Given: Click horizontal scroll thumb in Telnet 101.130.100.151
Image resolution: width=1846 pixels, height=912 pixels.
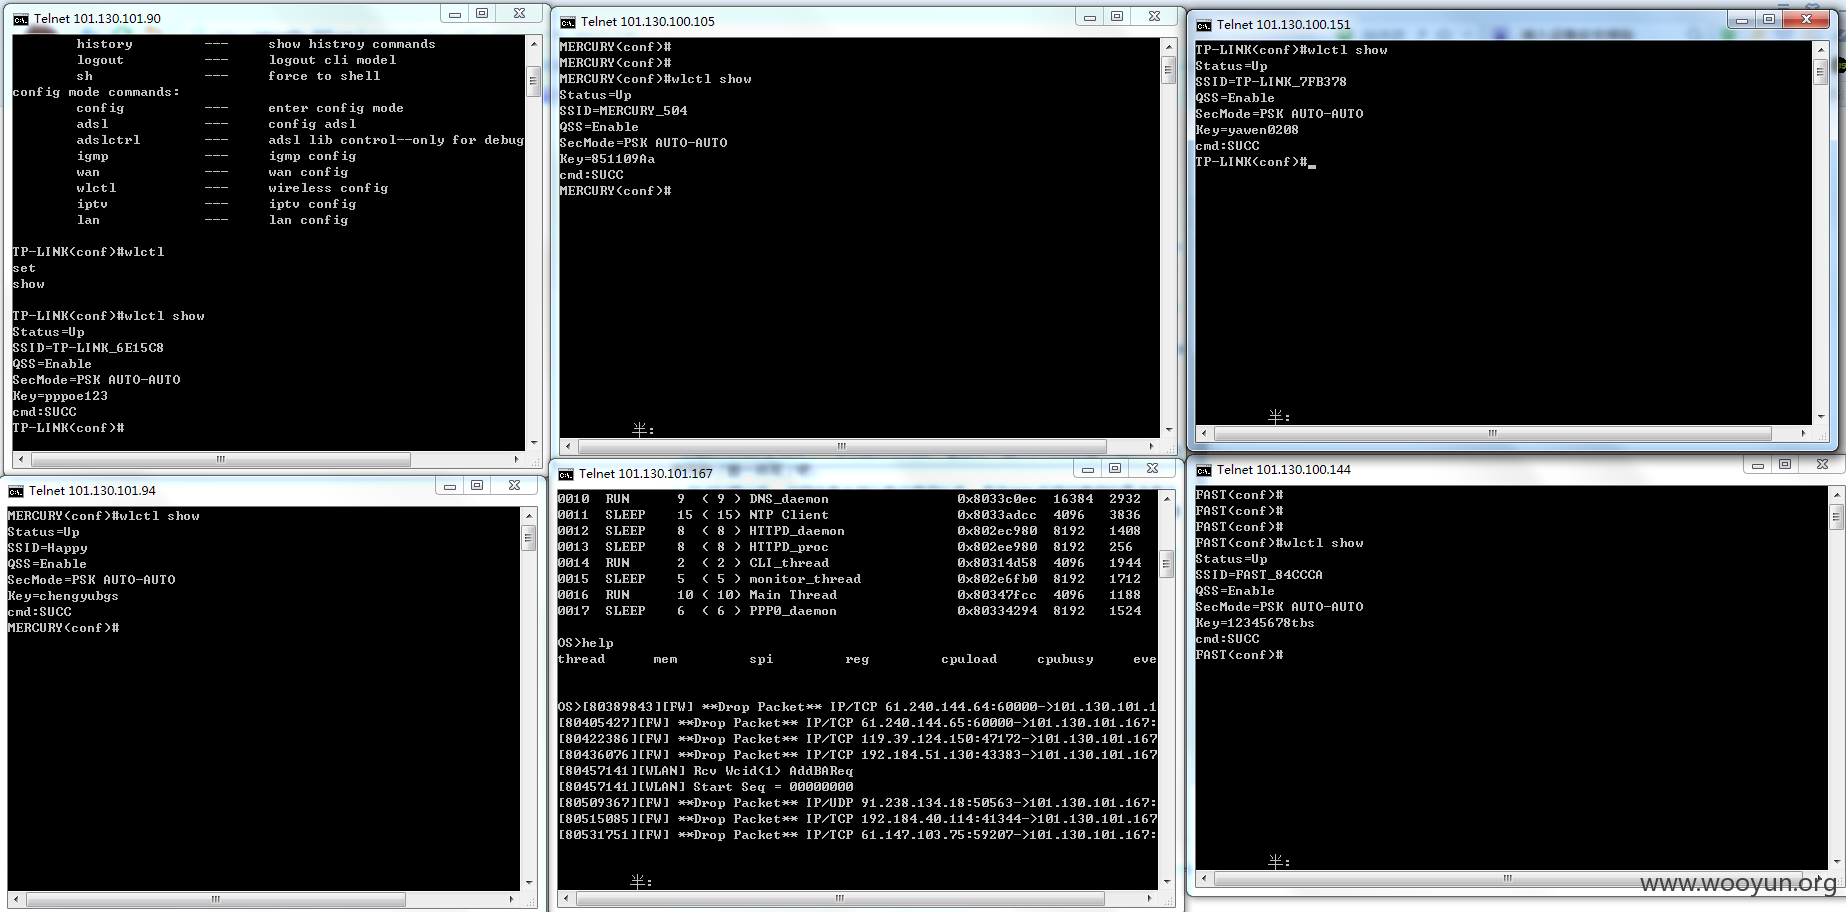Looking at the screenshot, I should [x=1492, y=433].
